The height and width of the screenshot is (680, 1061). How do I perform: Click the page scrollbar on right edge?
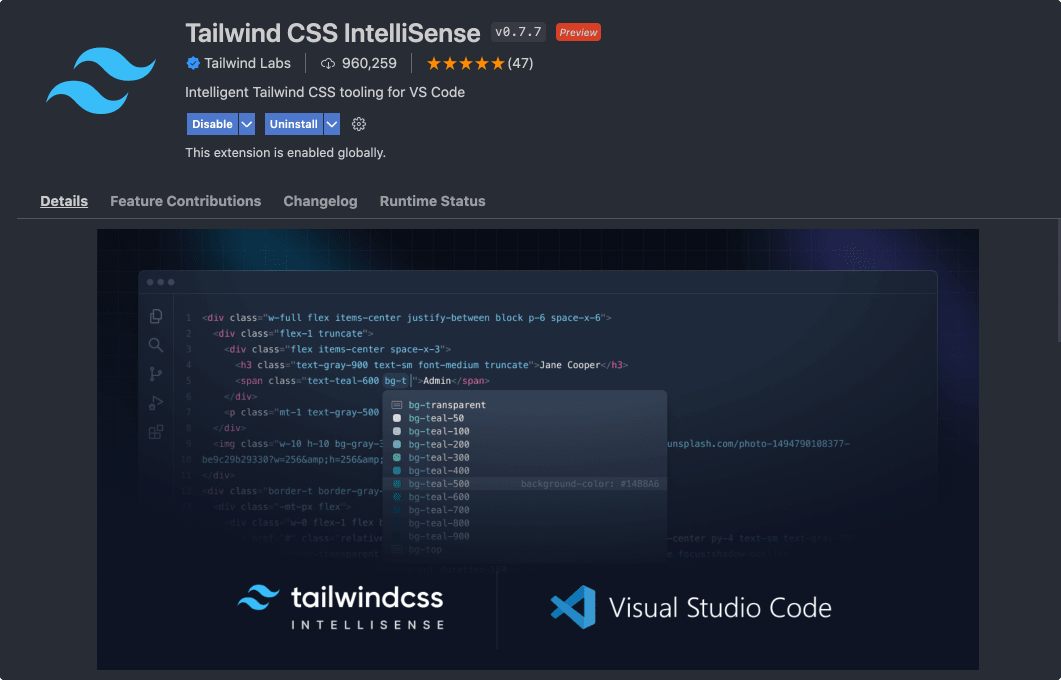point(1058,279)
